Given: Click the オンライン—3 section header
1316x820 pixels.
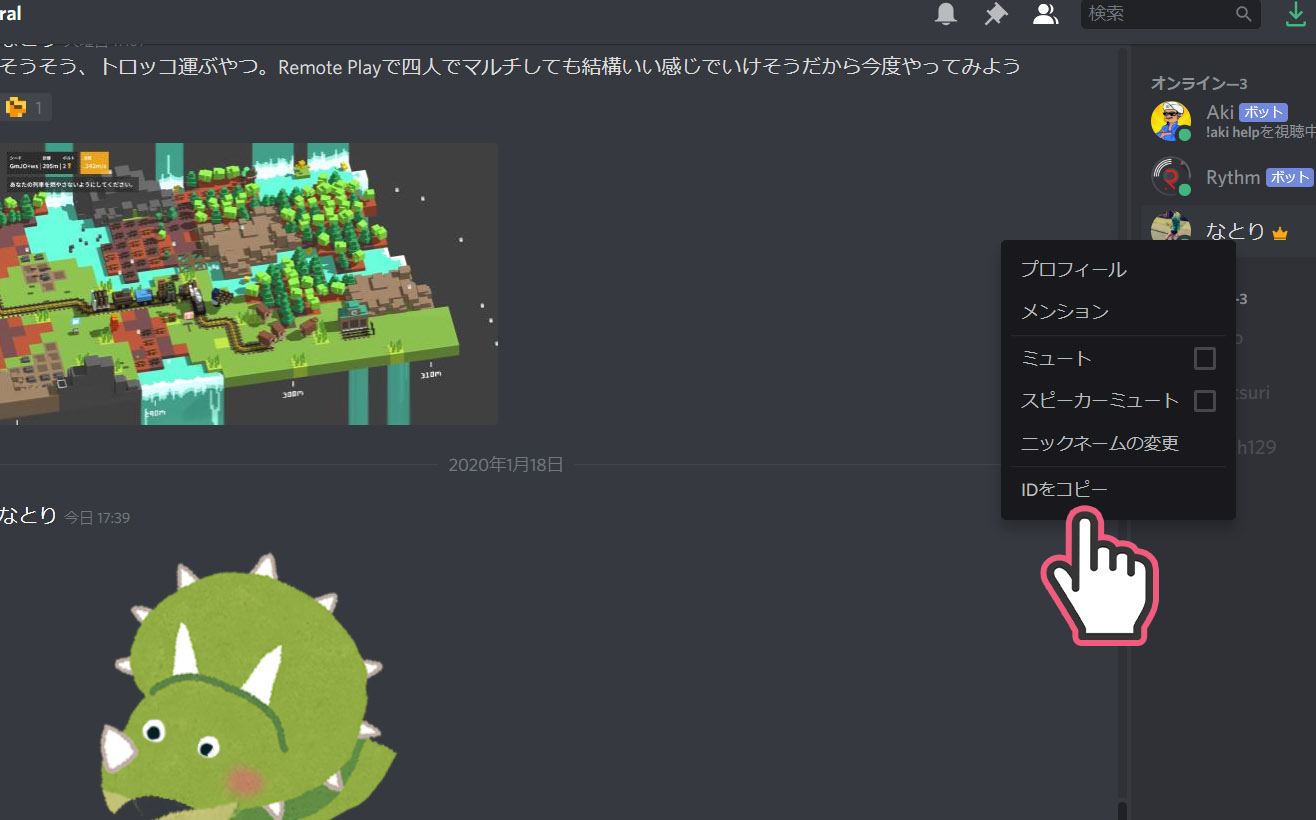Looking at the screenshot, I should coord(1199,83).
